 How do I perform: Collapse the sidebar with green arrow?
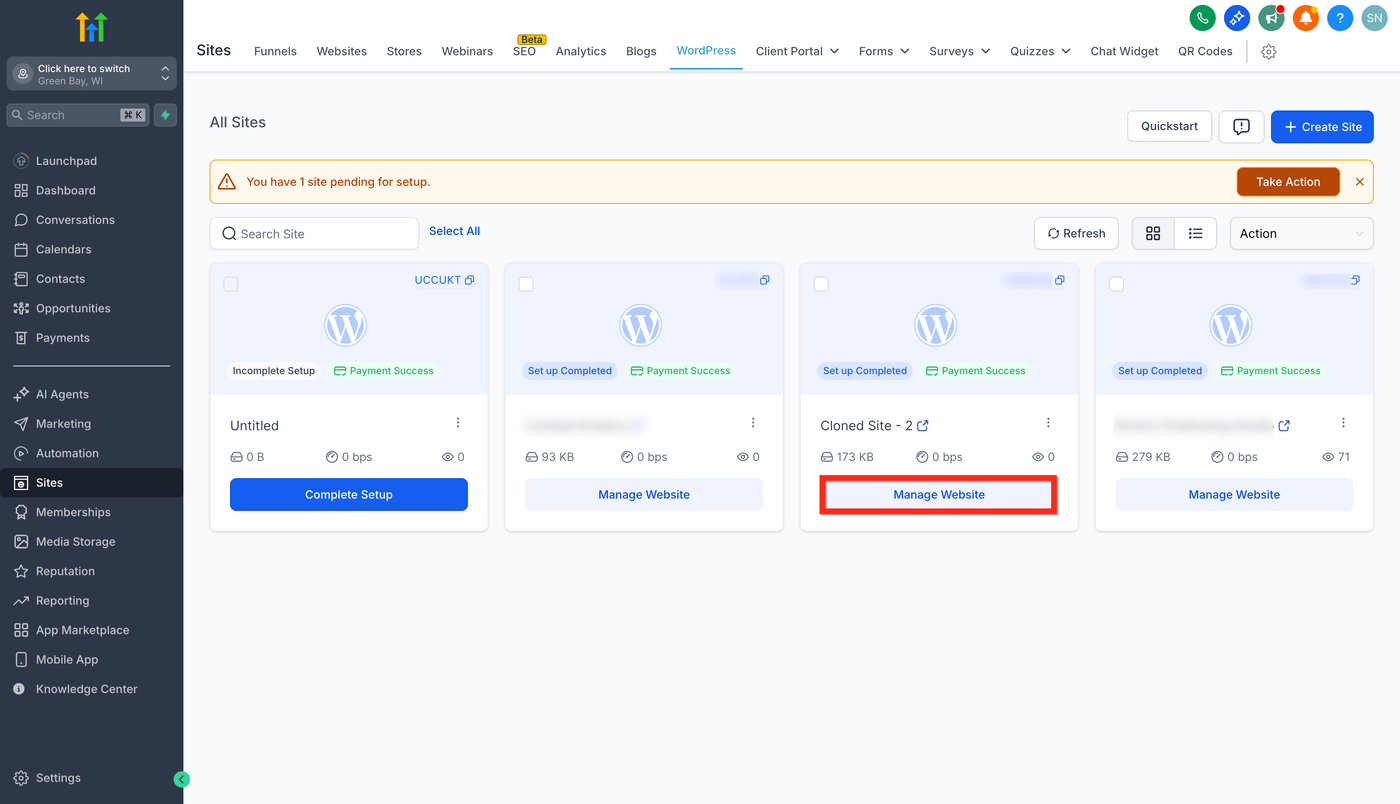click(x=181, y=779)
